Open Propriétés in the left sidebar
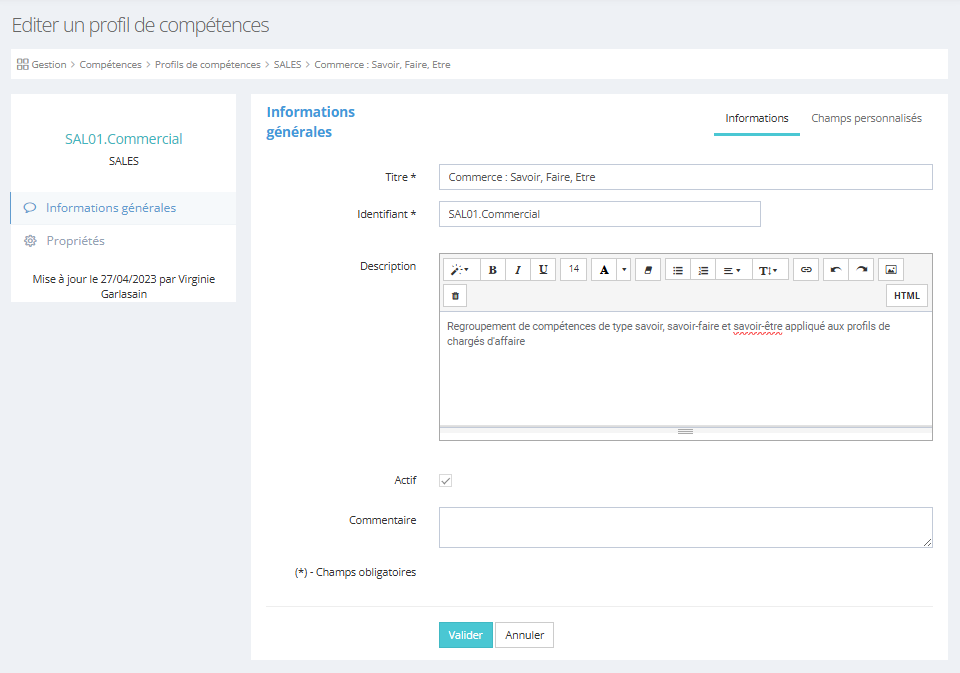 click(x=75, y=241)
